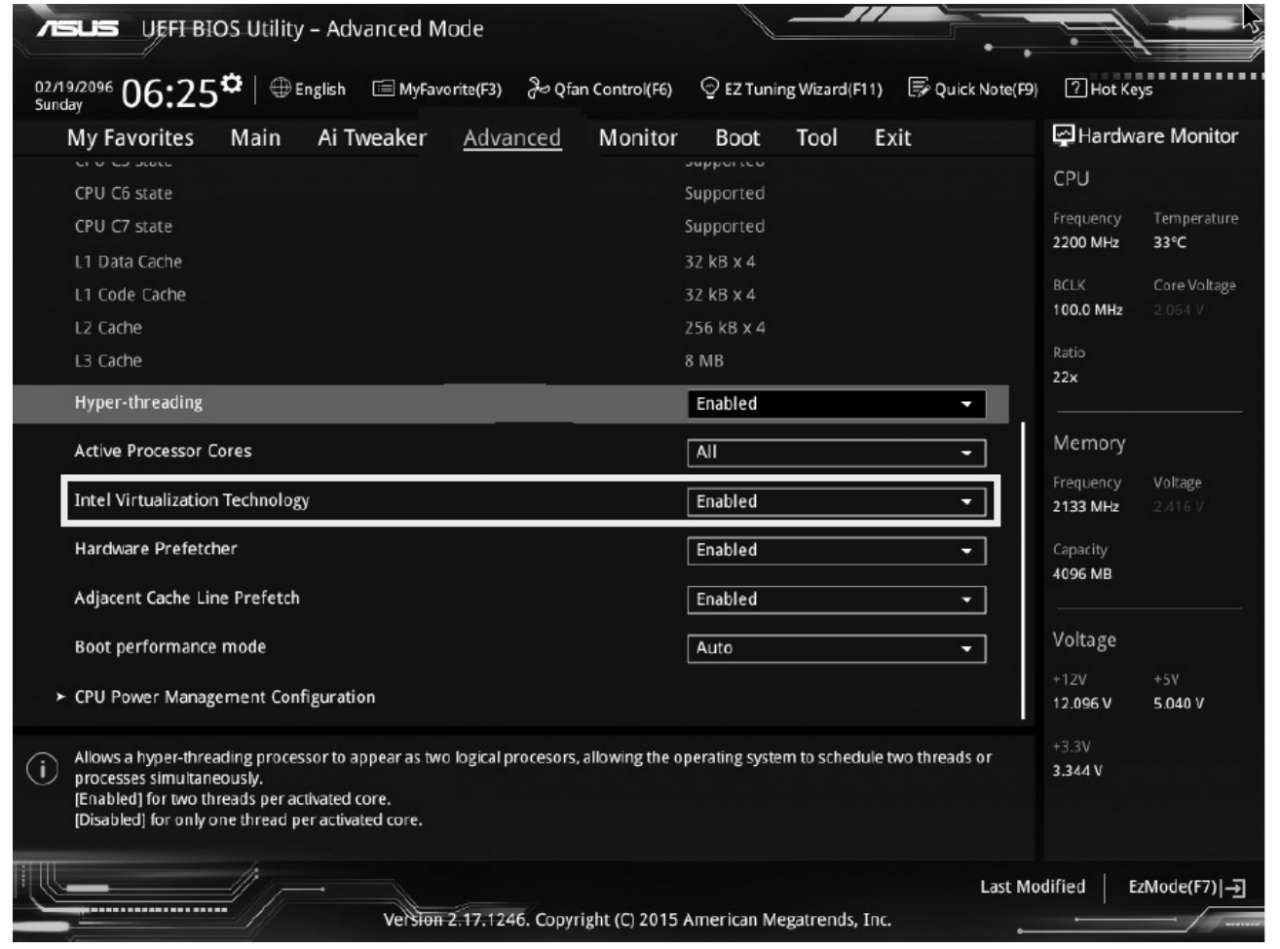The image size is (1280, 949).
Task: Click the info icon beside the help text
Action: click(x=42, y=771)
